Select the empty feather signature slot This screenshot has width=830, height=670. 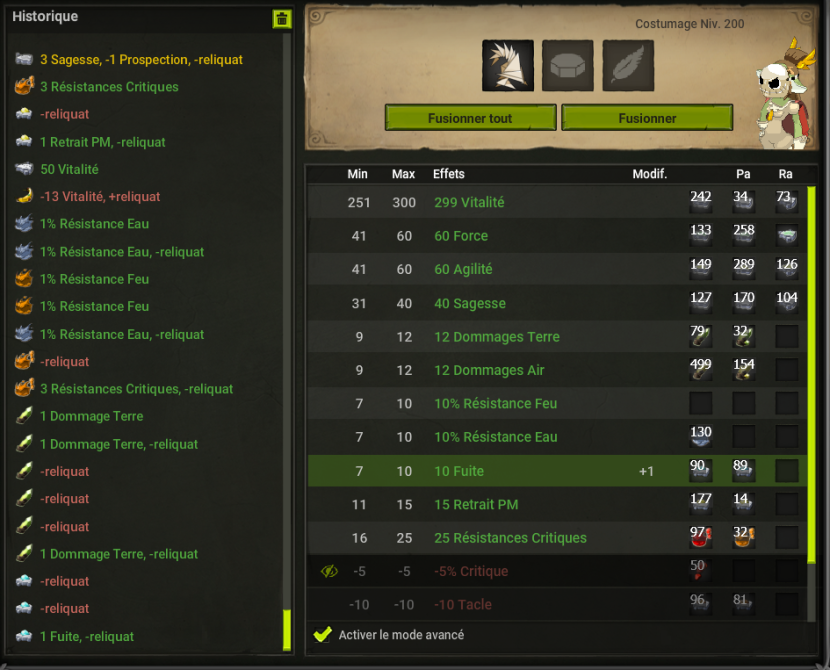[628, 66]
